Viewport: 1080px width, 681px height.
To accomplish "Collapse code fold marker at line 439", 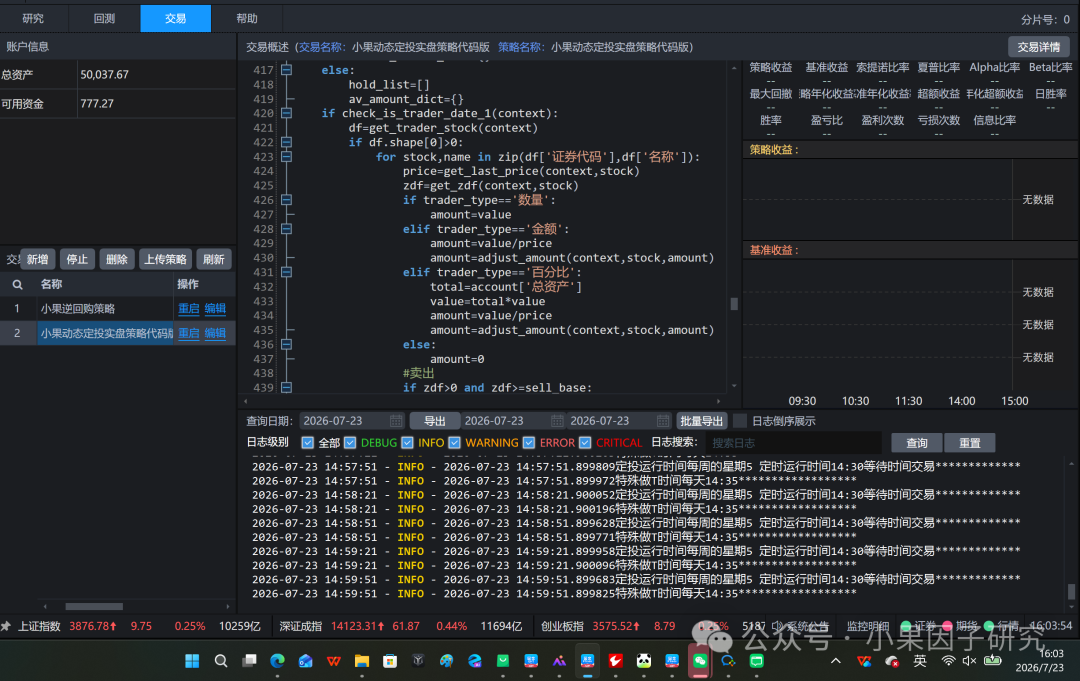I will [x=287, y=388].
